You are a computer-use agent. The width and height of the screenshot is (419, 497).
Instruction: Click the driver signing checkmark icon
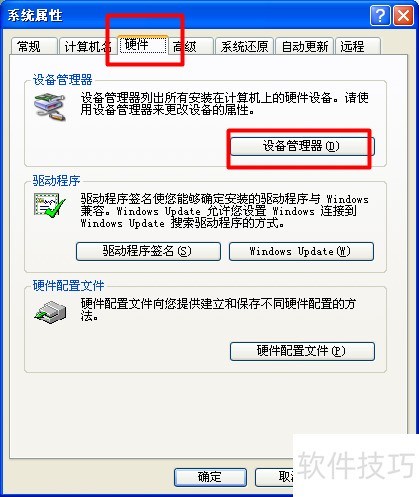pyautogui.click(x=50, y=205)
